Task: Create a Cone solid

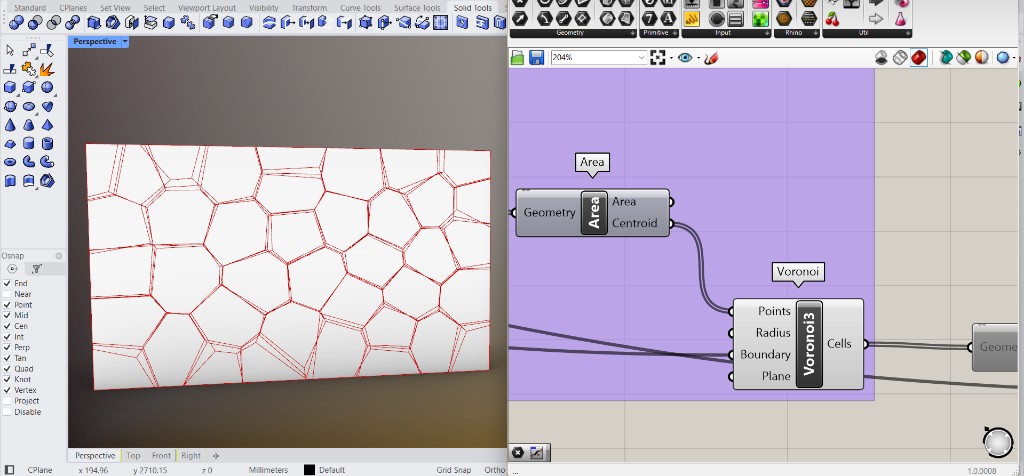Action: (10, 125)
